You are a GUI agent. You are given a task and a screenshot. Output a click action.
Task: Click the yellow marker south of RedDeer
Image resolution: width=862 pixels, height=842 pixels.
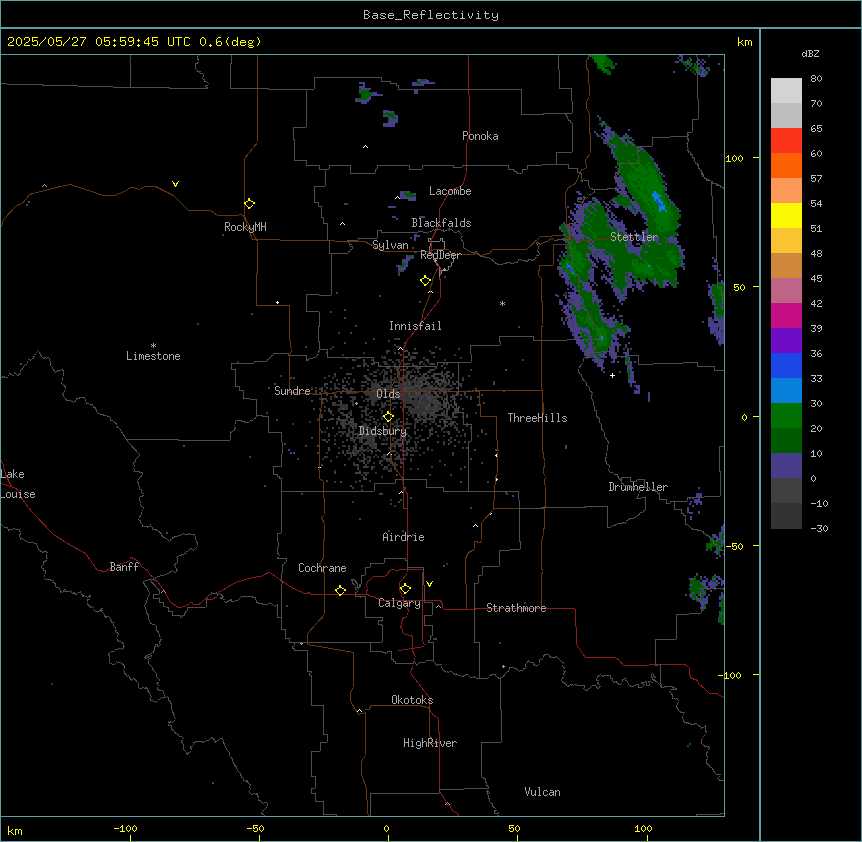(x=425, y=281)
